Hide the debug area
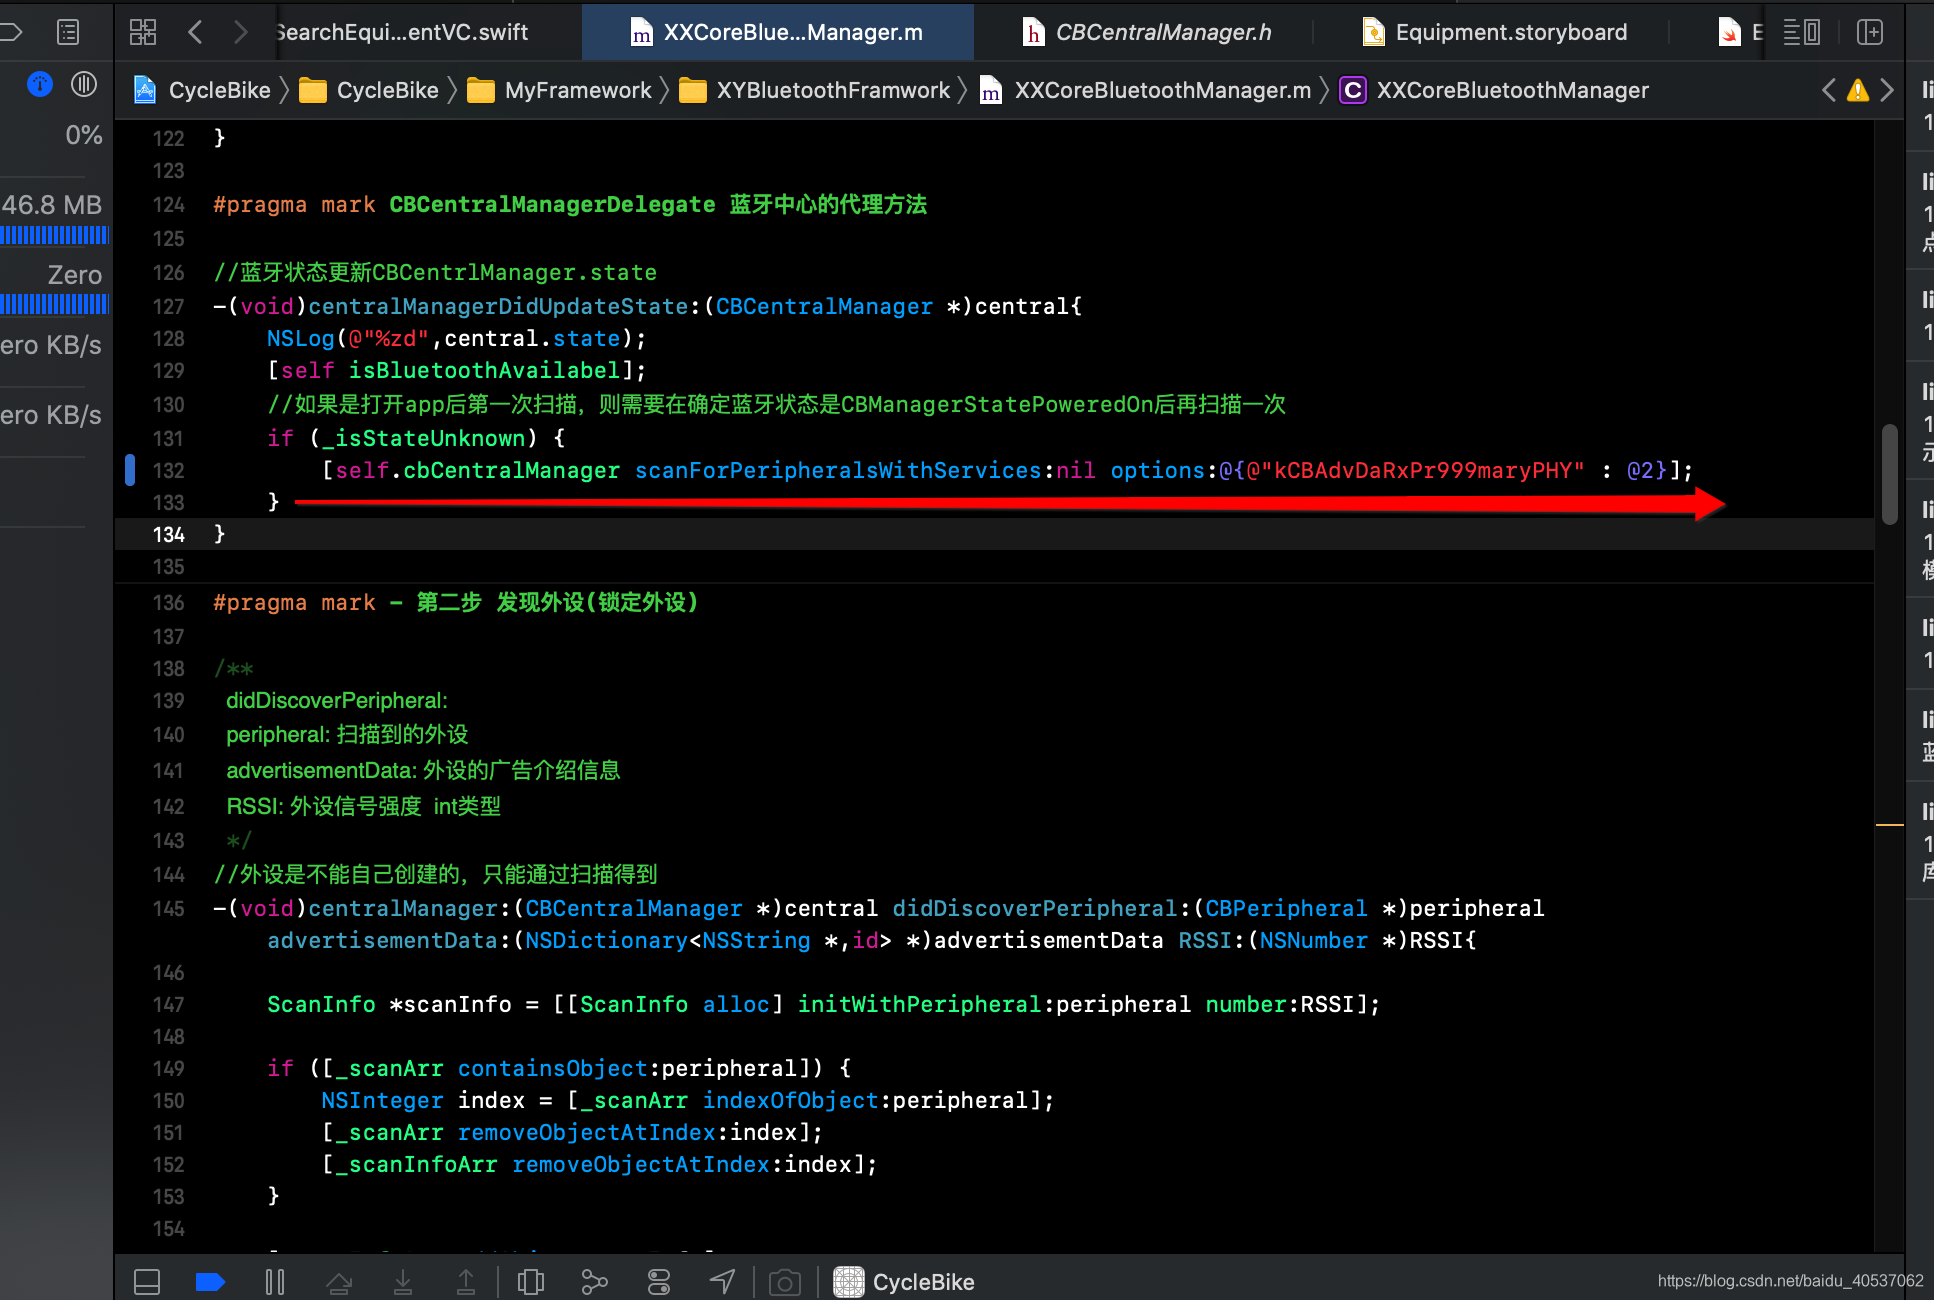The width and height of the screenshot is (1934, 1300). (x=147, y=1282)
